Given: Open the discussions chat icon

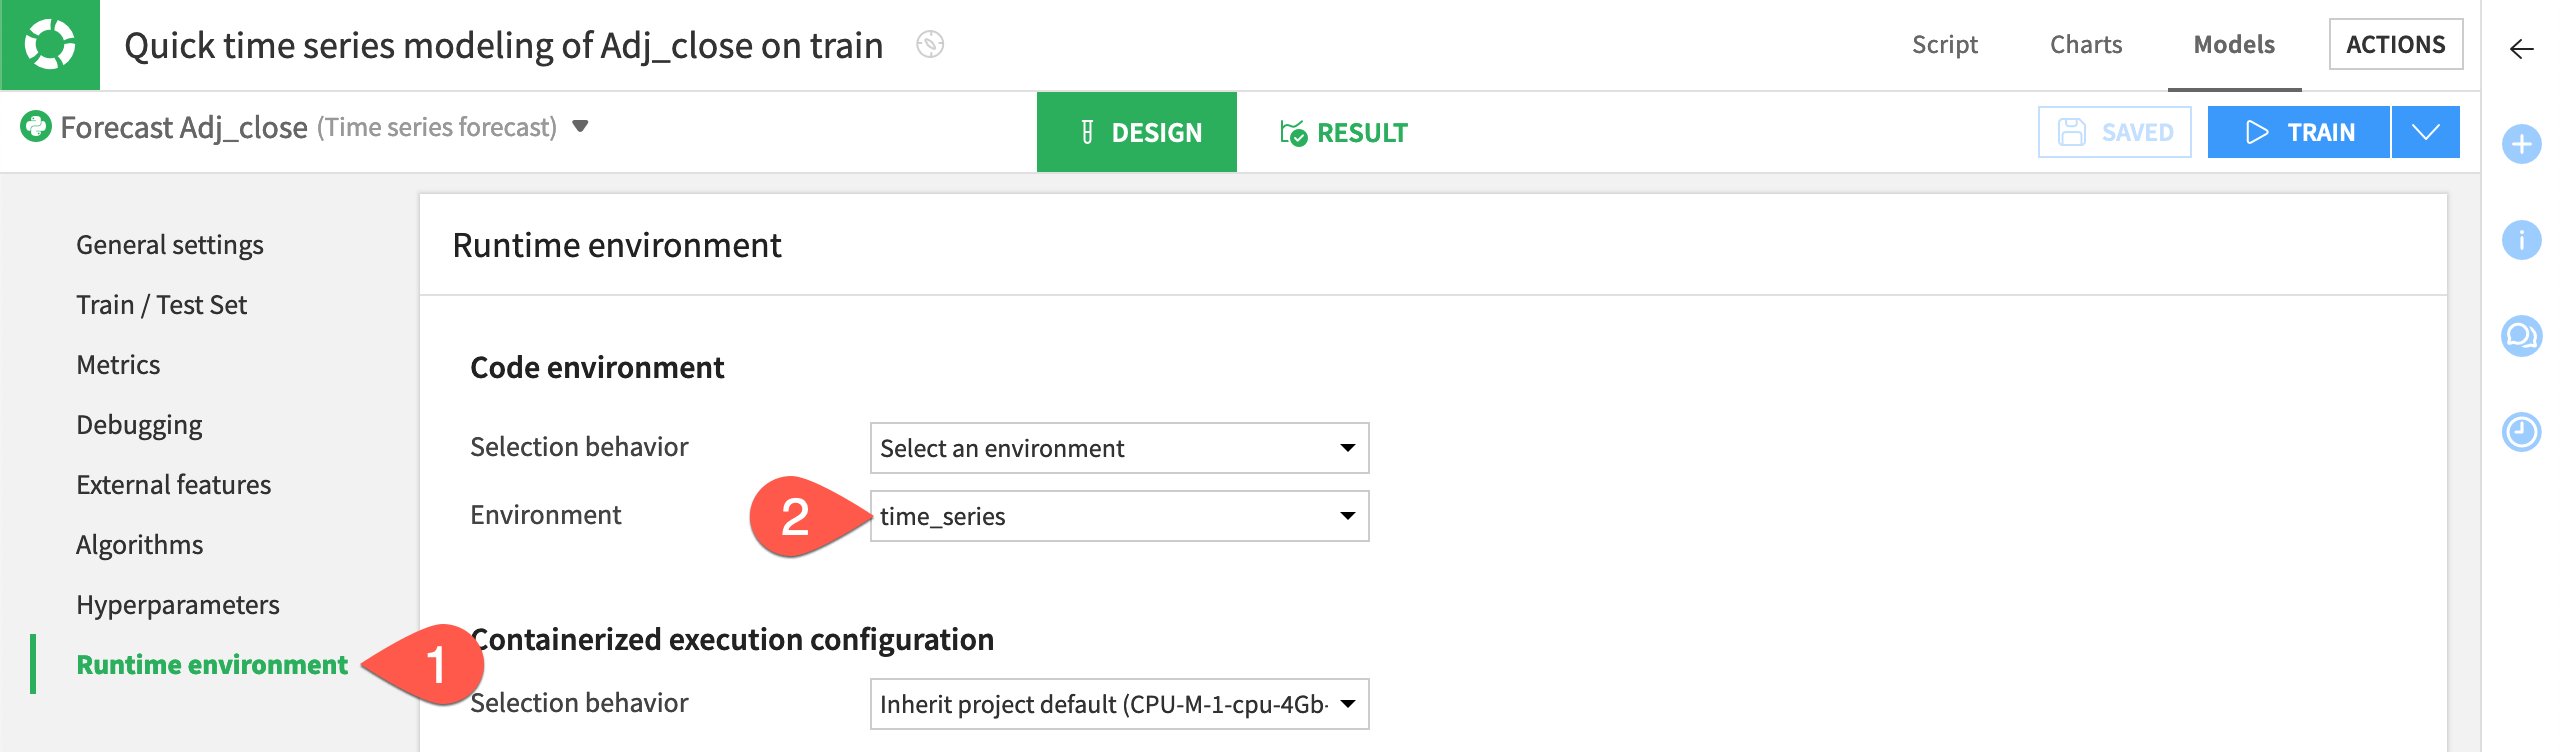Looking at the screenshot, I should (x=2521, y=336).
